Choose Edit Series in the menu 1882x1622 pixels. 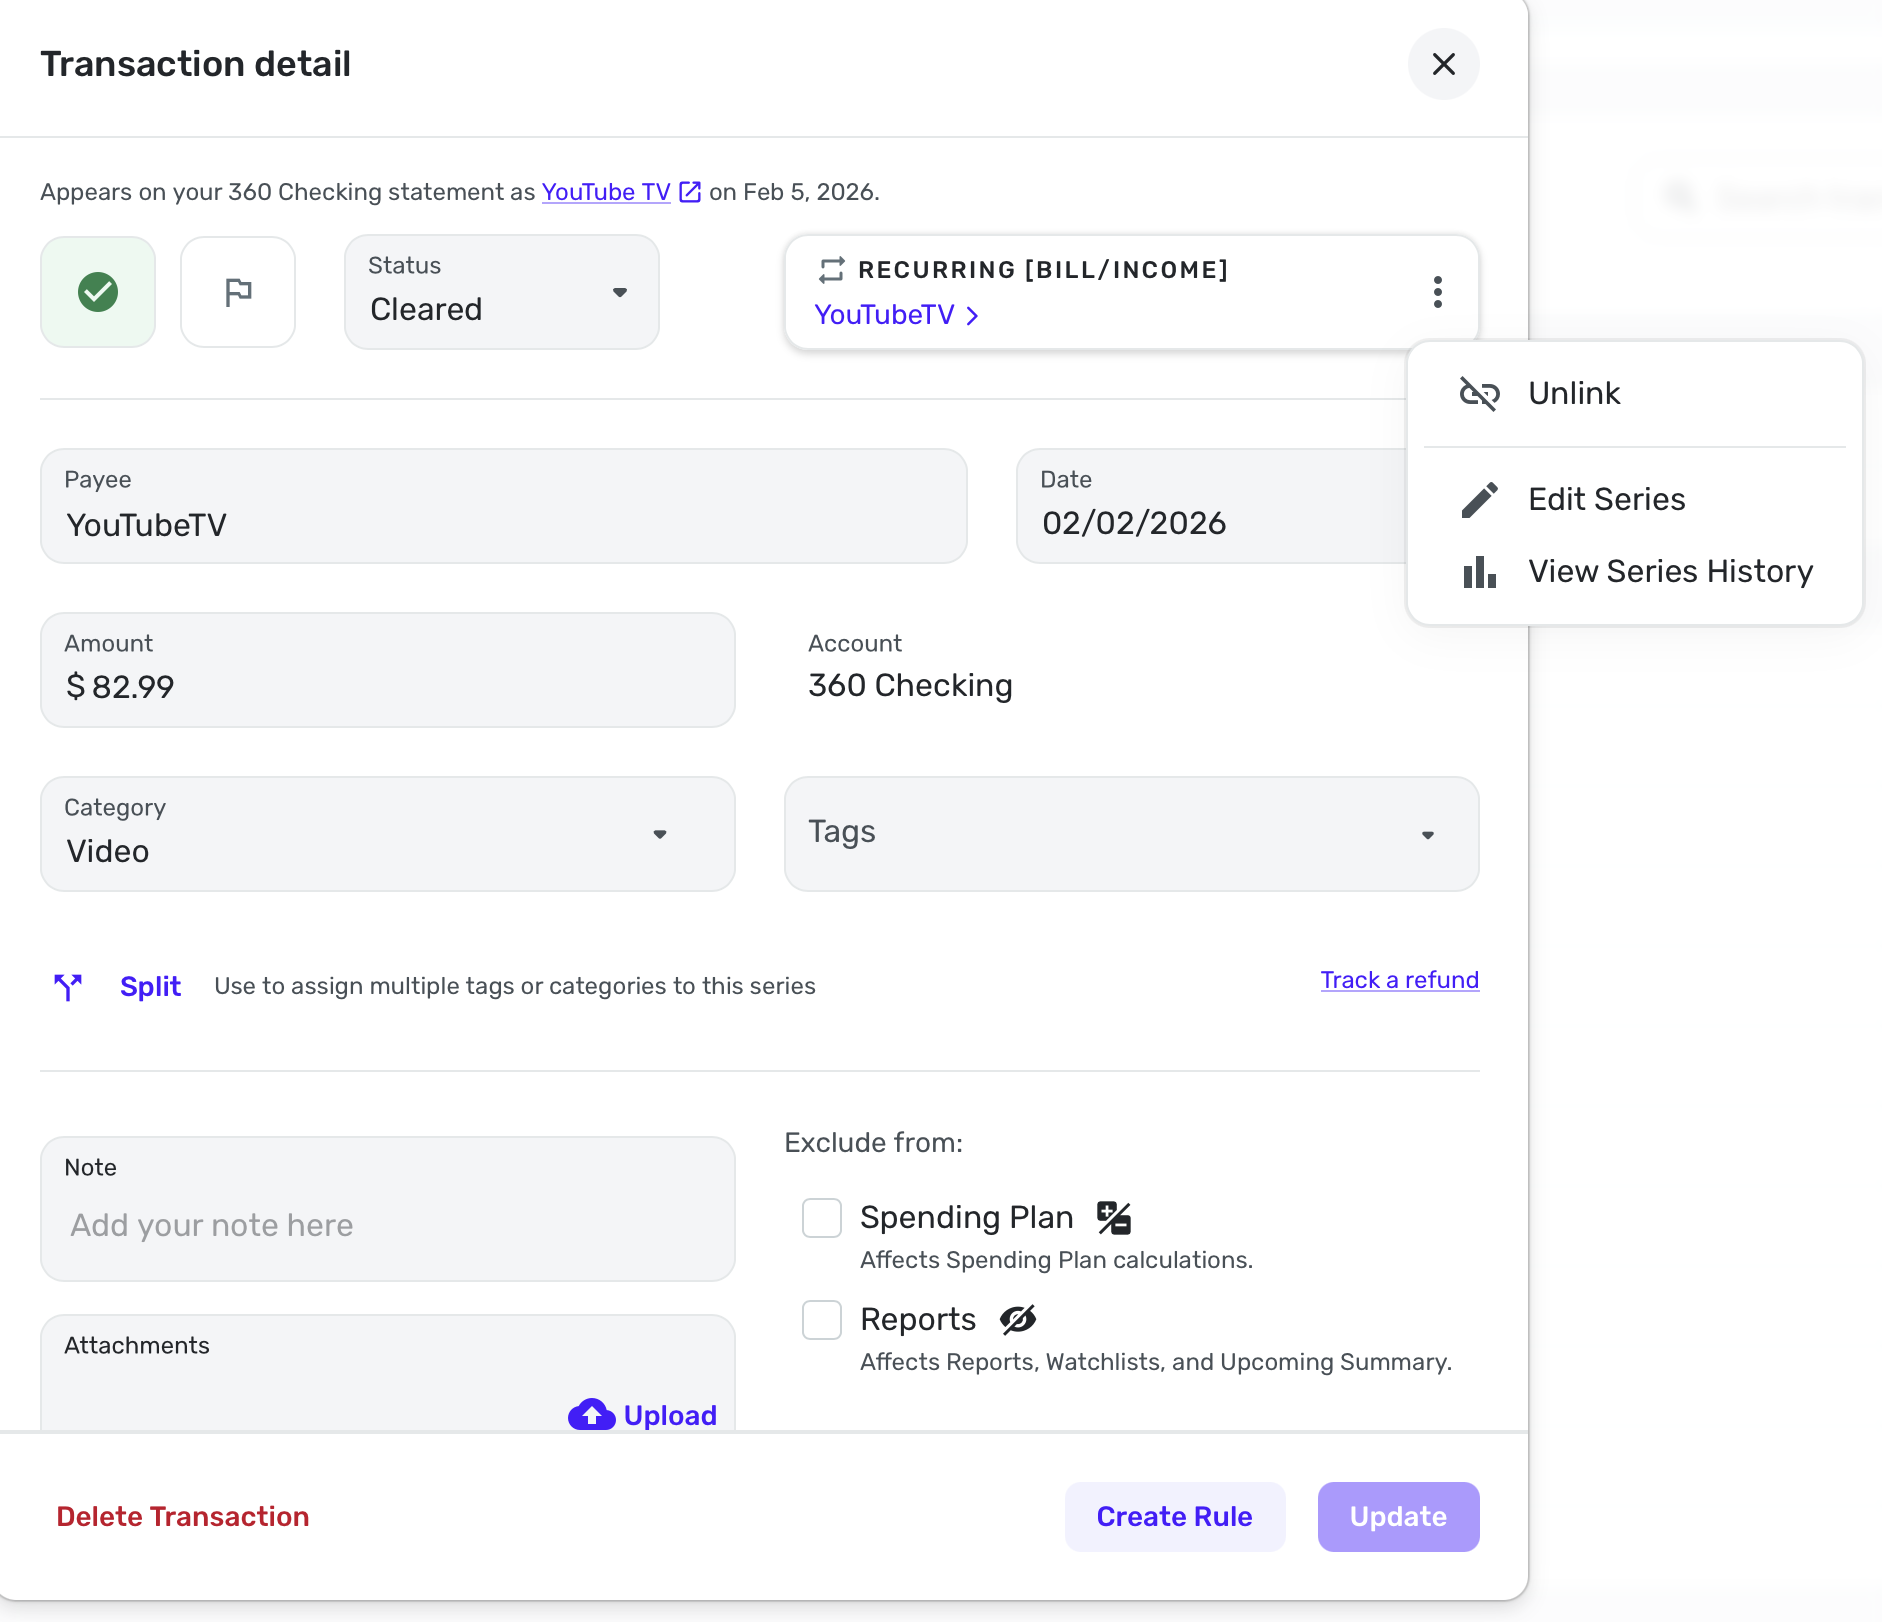point(1606,500)
